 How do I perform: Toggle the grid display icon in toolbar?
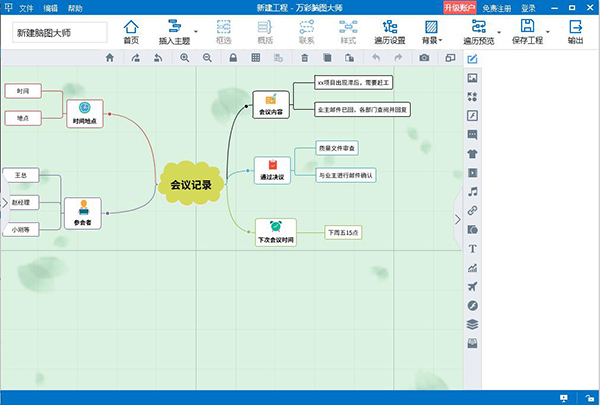pos(256,59)
